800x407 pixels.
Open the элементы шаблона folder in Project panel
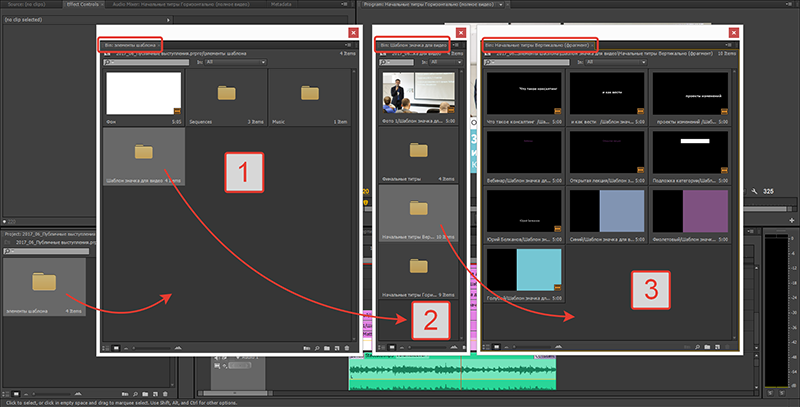44,283
